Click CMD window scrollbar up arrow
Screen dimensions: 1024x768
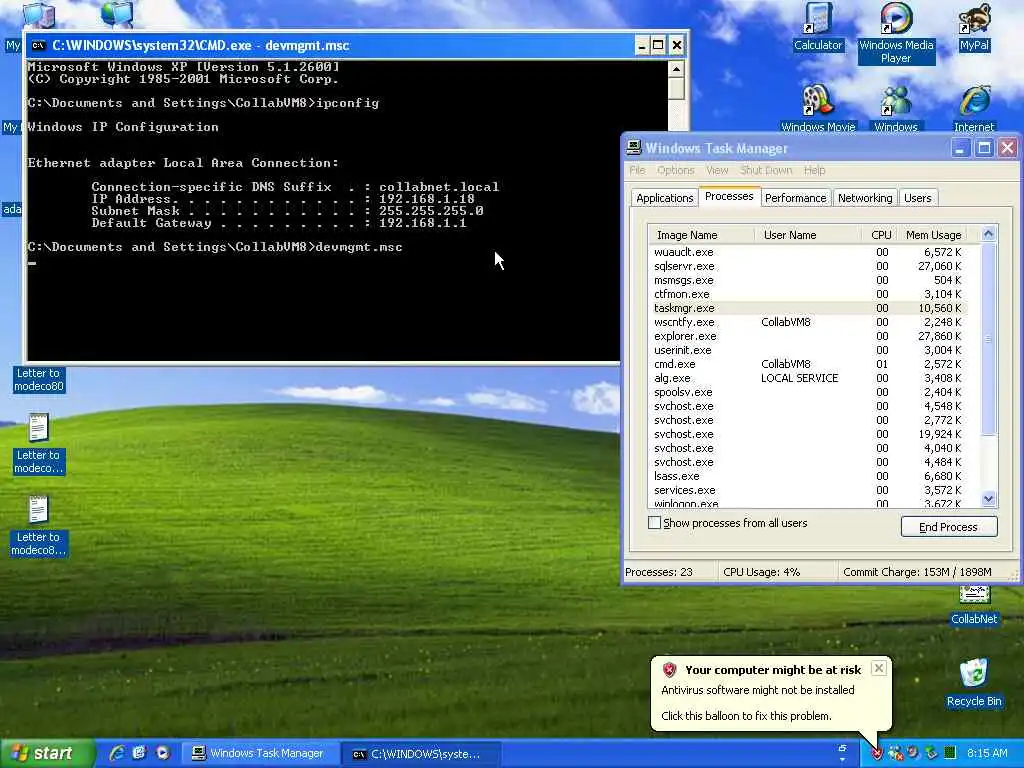(676, 69)
